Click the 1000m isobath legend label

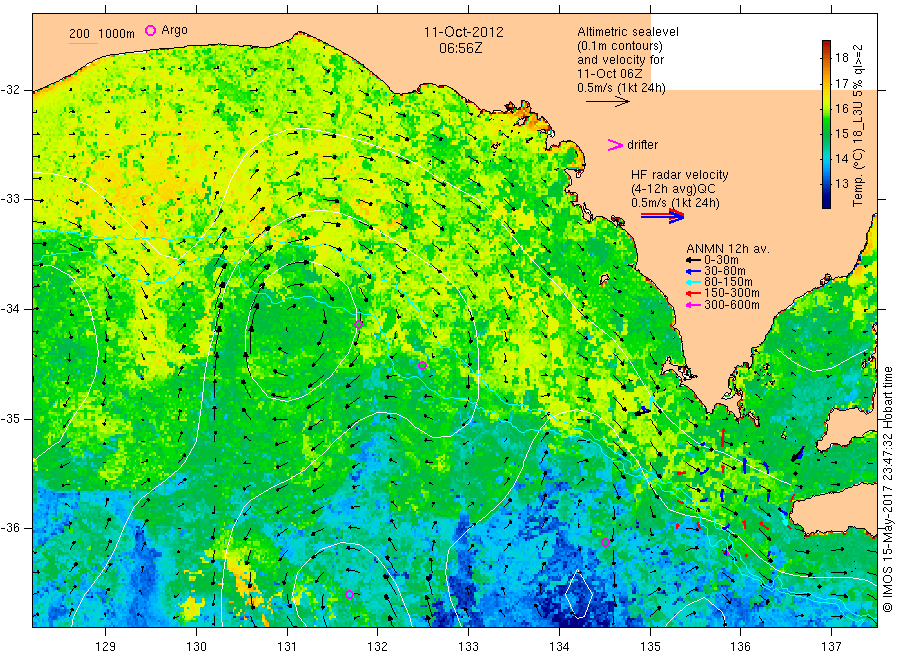(117, 34)
